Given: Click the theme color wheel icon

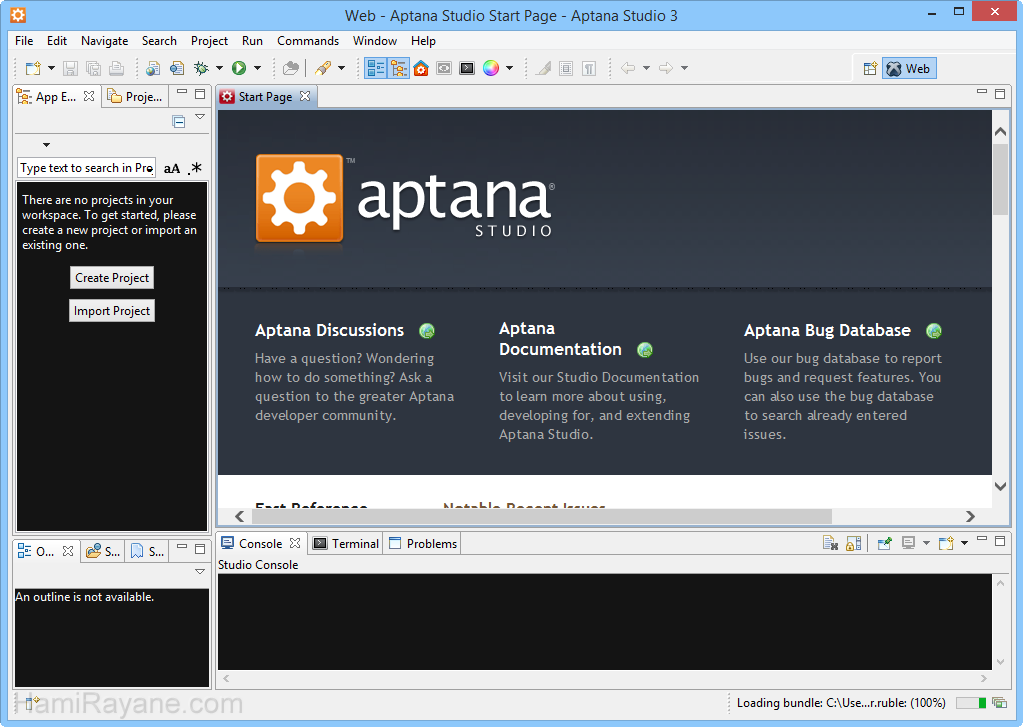Looking at the screenshot, I should point(491,68).
